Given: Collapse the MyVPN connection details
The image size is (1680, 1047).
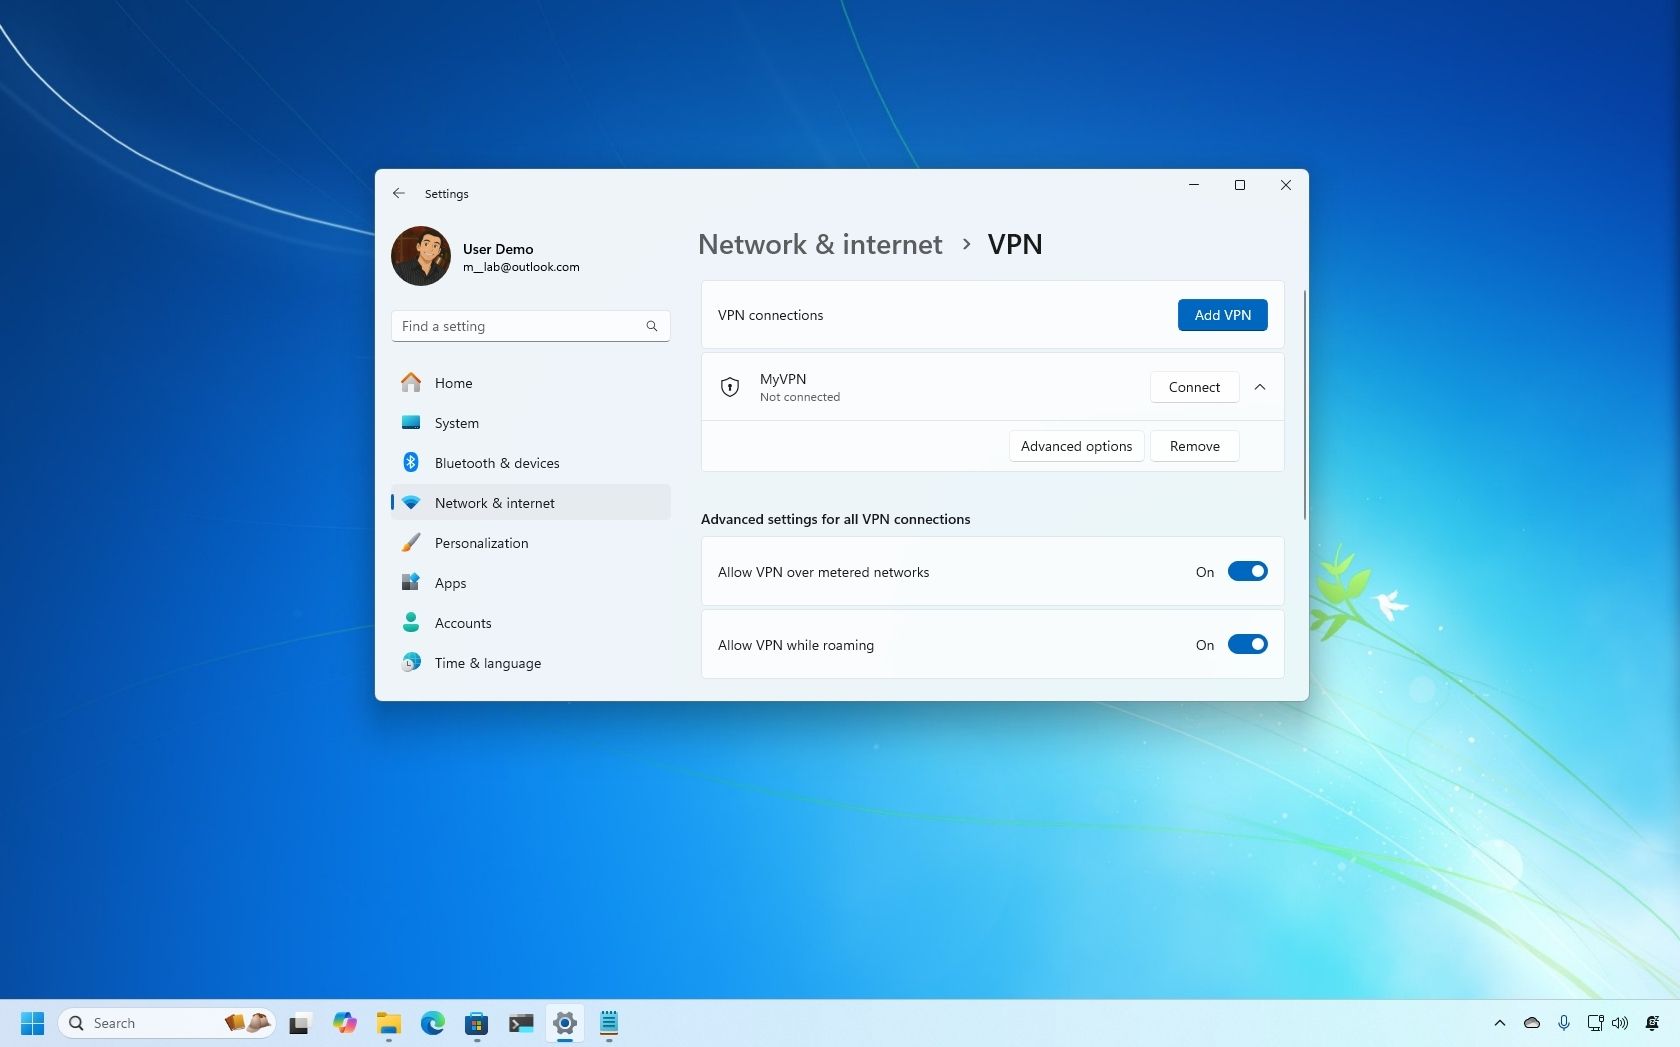Looking at the screenshot, I should click(1260, 387).
